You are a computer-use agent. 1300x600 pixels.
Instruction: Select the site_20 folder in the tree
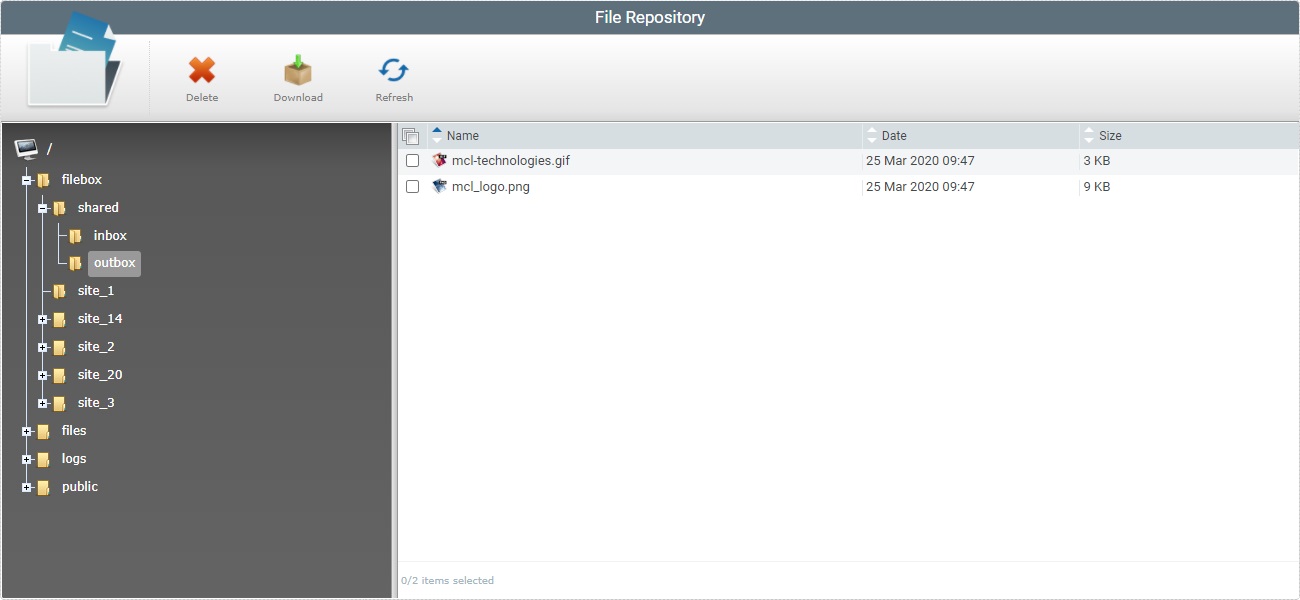pyautogui.click(x=100, y=374)
